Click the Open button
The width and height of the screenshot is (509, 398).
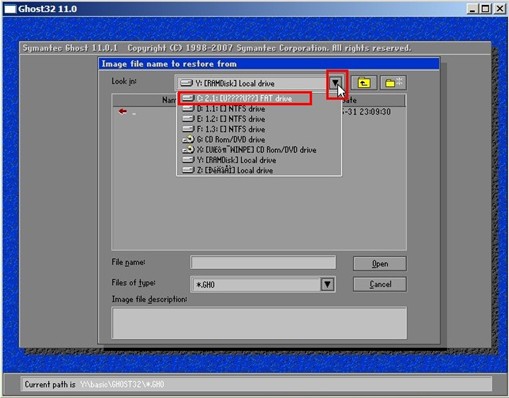click(x=380, y=264)
